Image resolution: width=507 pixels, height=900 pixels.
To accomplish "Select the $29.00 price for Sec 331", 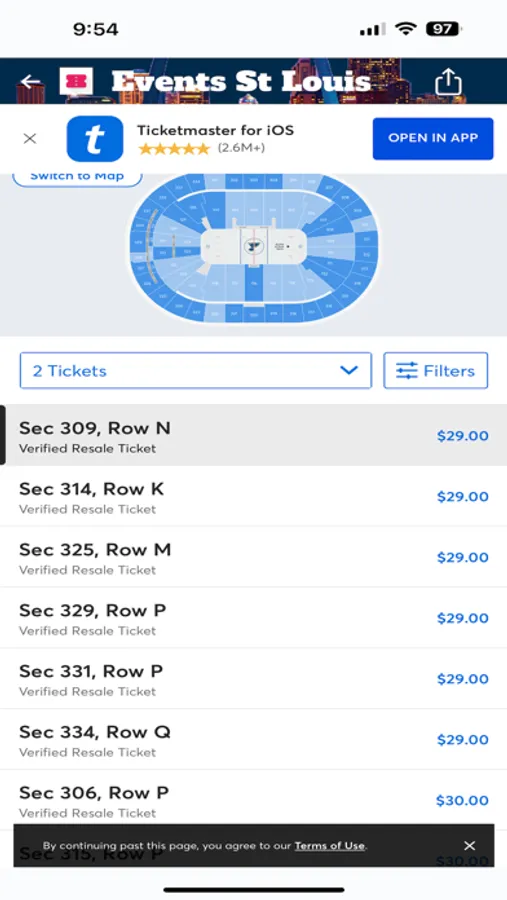I will pos(462,679).
